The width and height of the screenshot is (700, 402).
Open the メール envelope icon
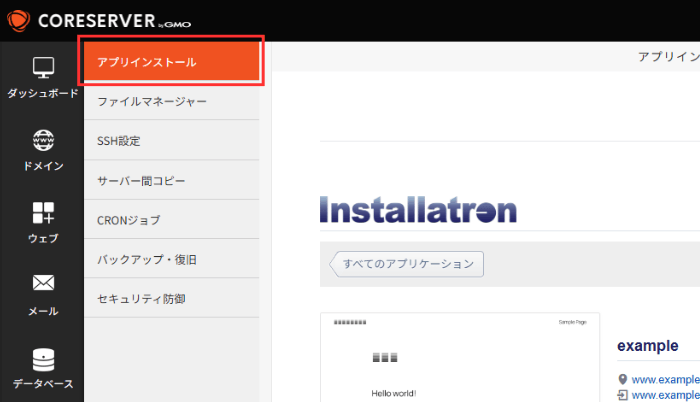tap(43, 283)
